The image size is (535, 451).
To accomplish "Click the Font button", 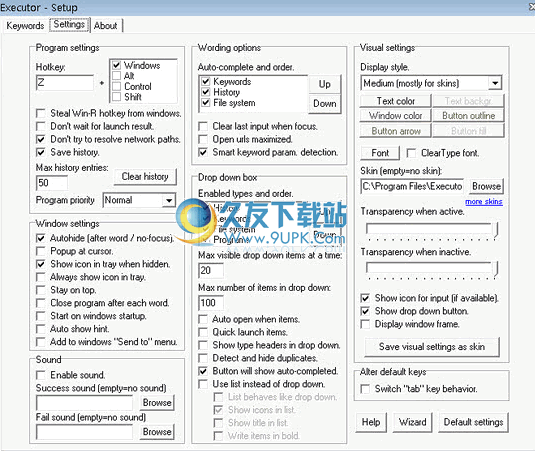I will pyautogui.click(x=380, y=153).
